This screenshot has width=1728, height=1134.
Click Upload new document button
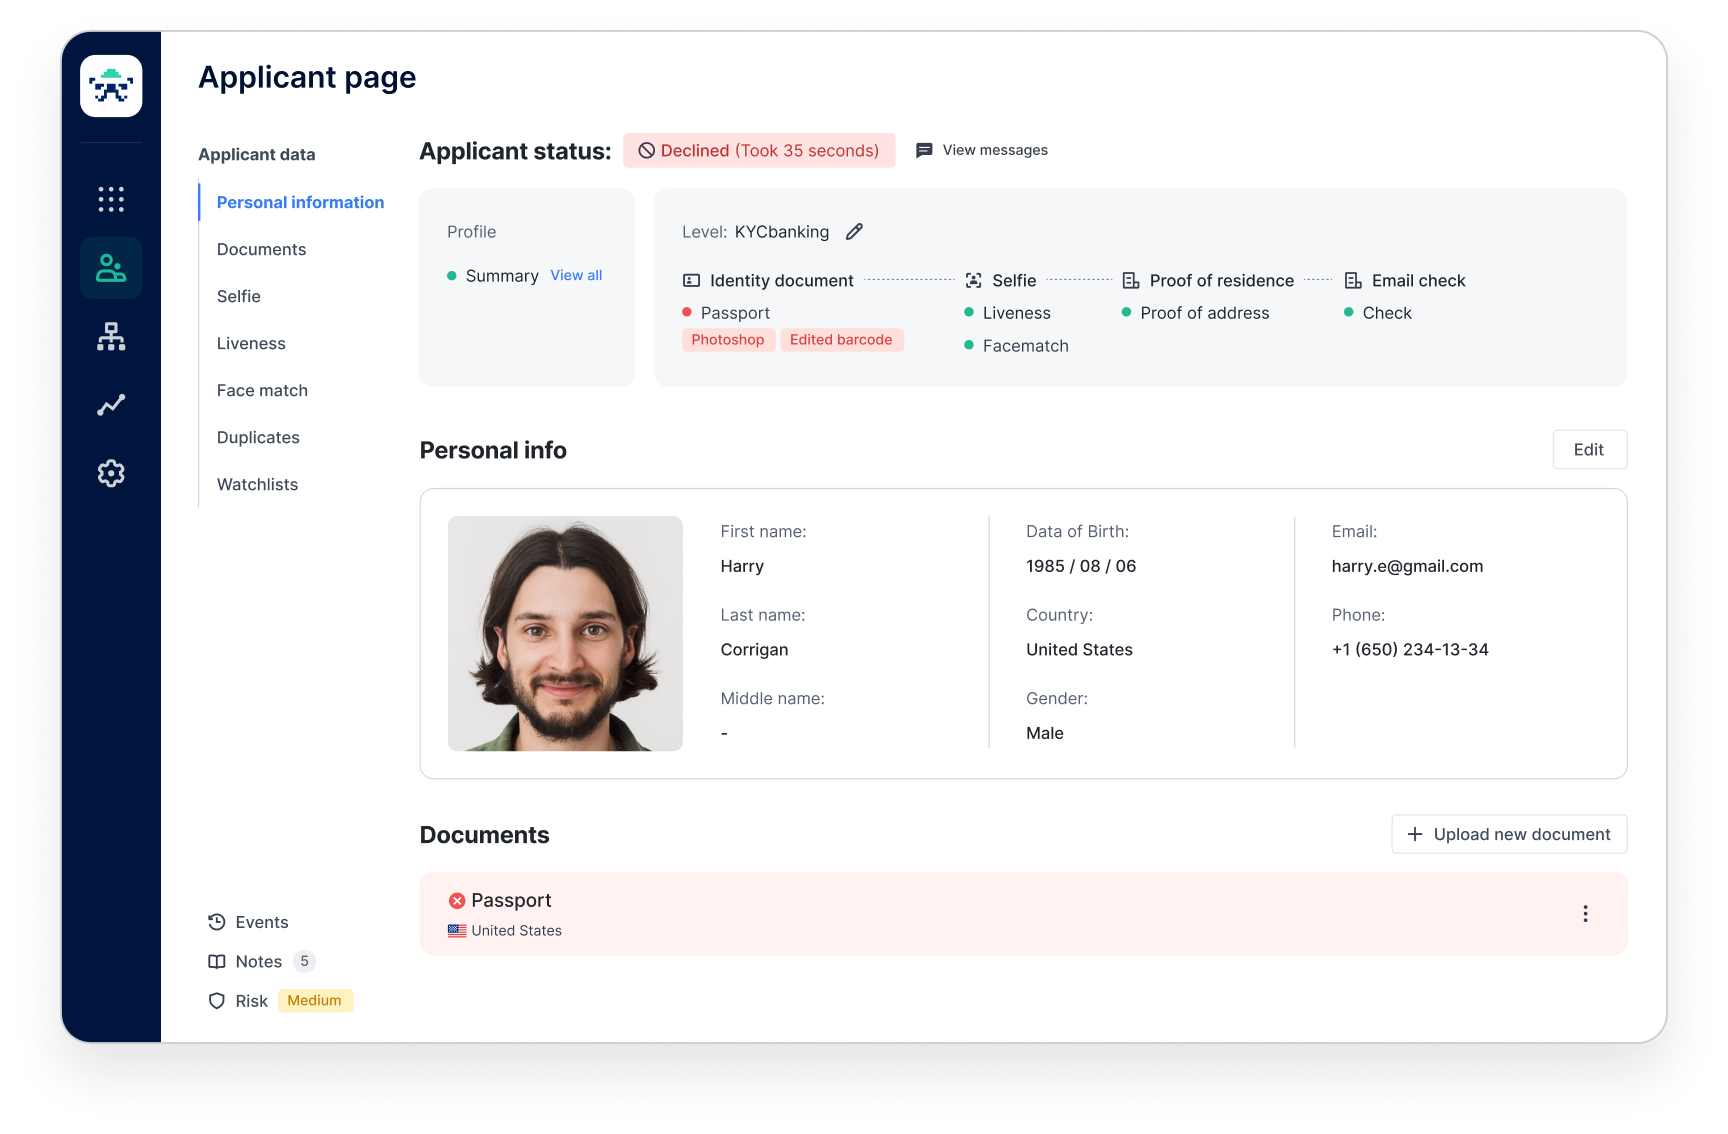coord(1509,834)
